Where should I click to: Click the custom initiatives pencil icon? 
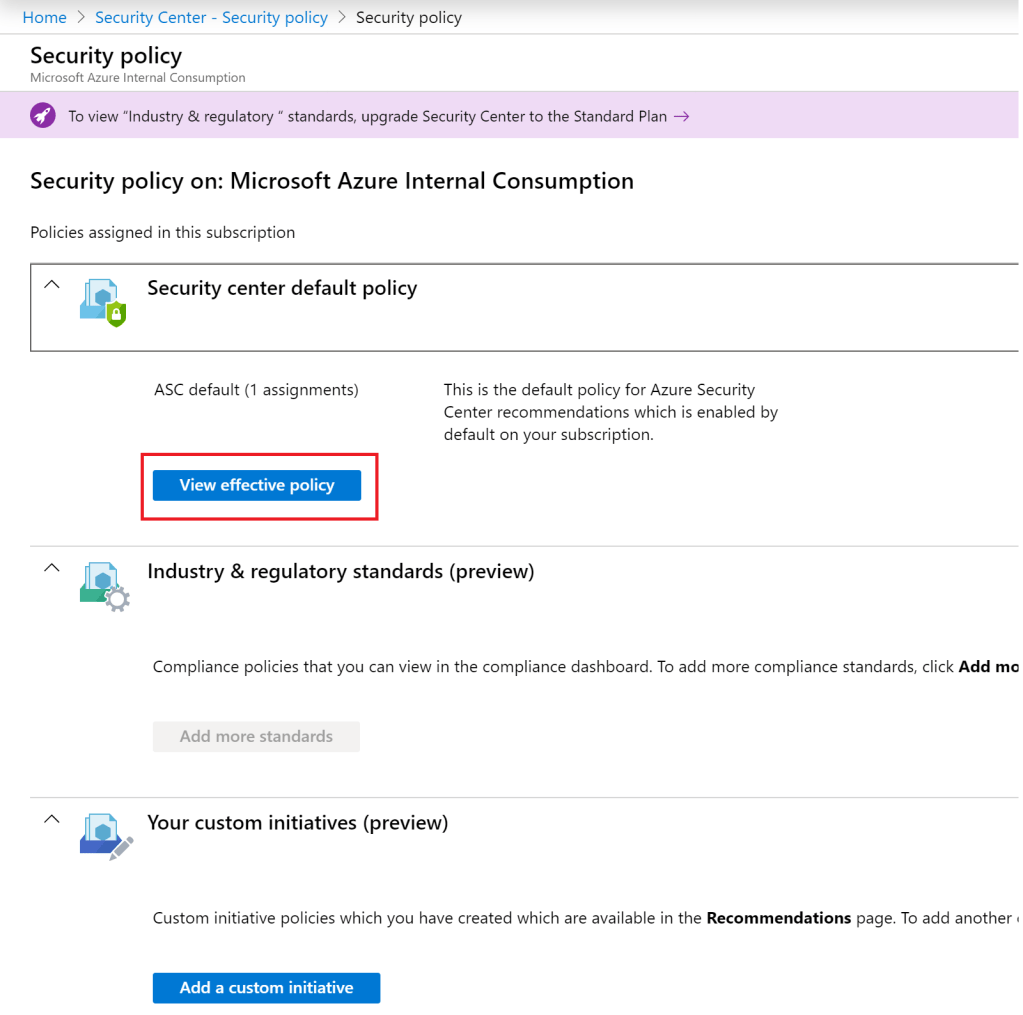[104, 837]
